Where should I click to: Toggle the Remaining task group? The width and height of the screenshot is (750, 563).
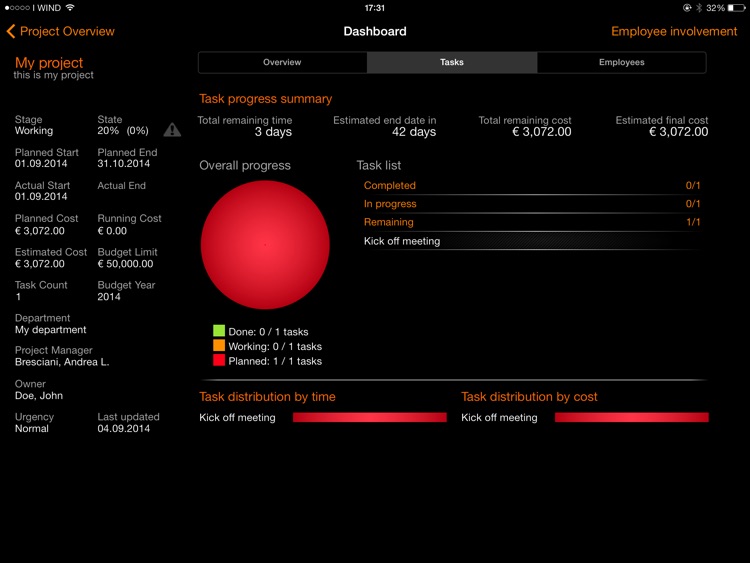coord(531,222)
